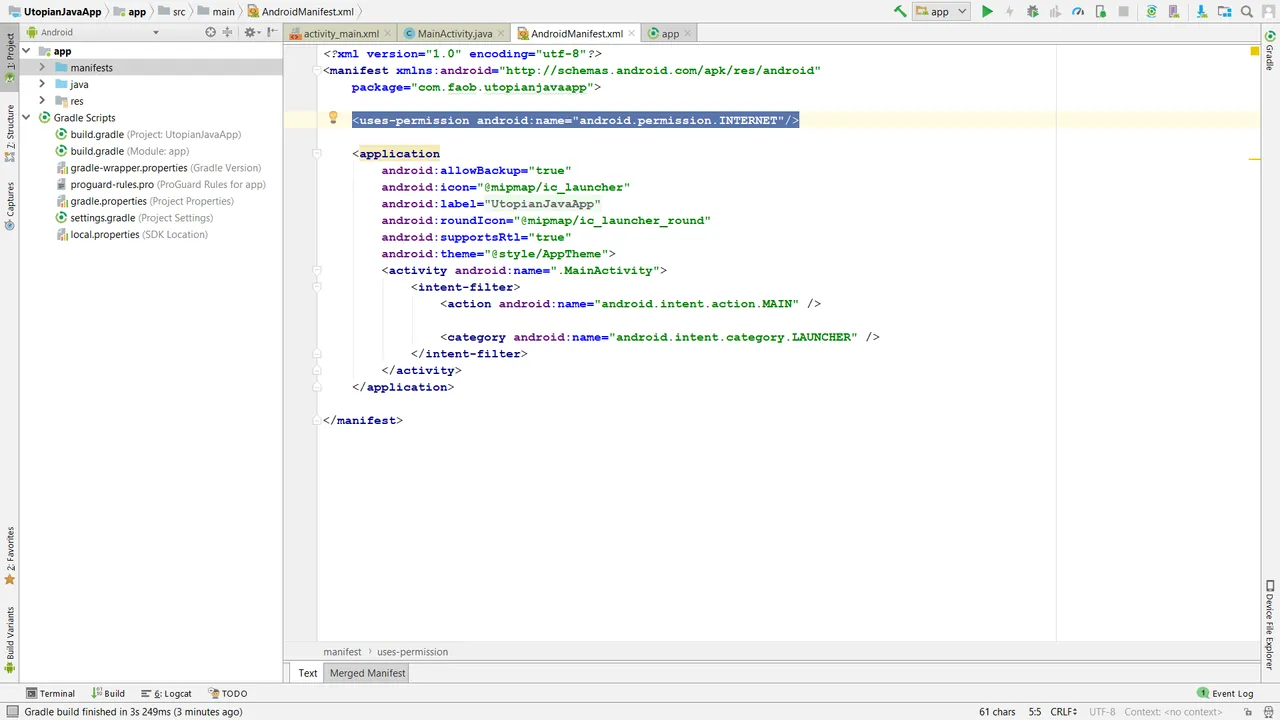
Task: Click the Collapse All icon in Project panel
Action: tap(228, 32)
